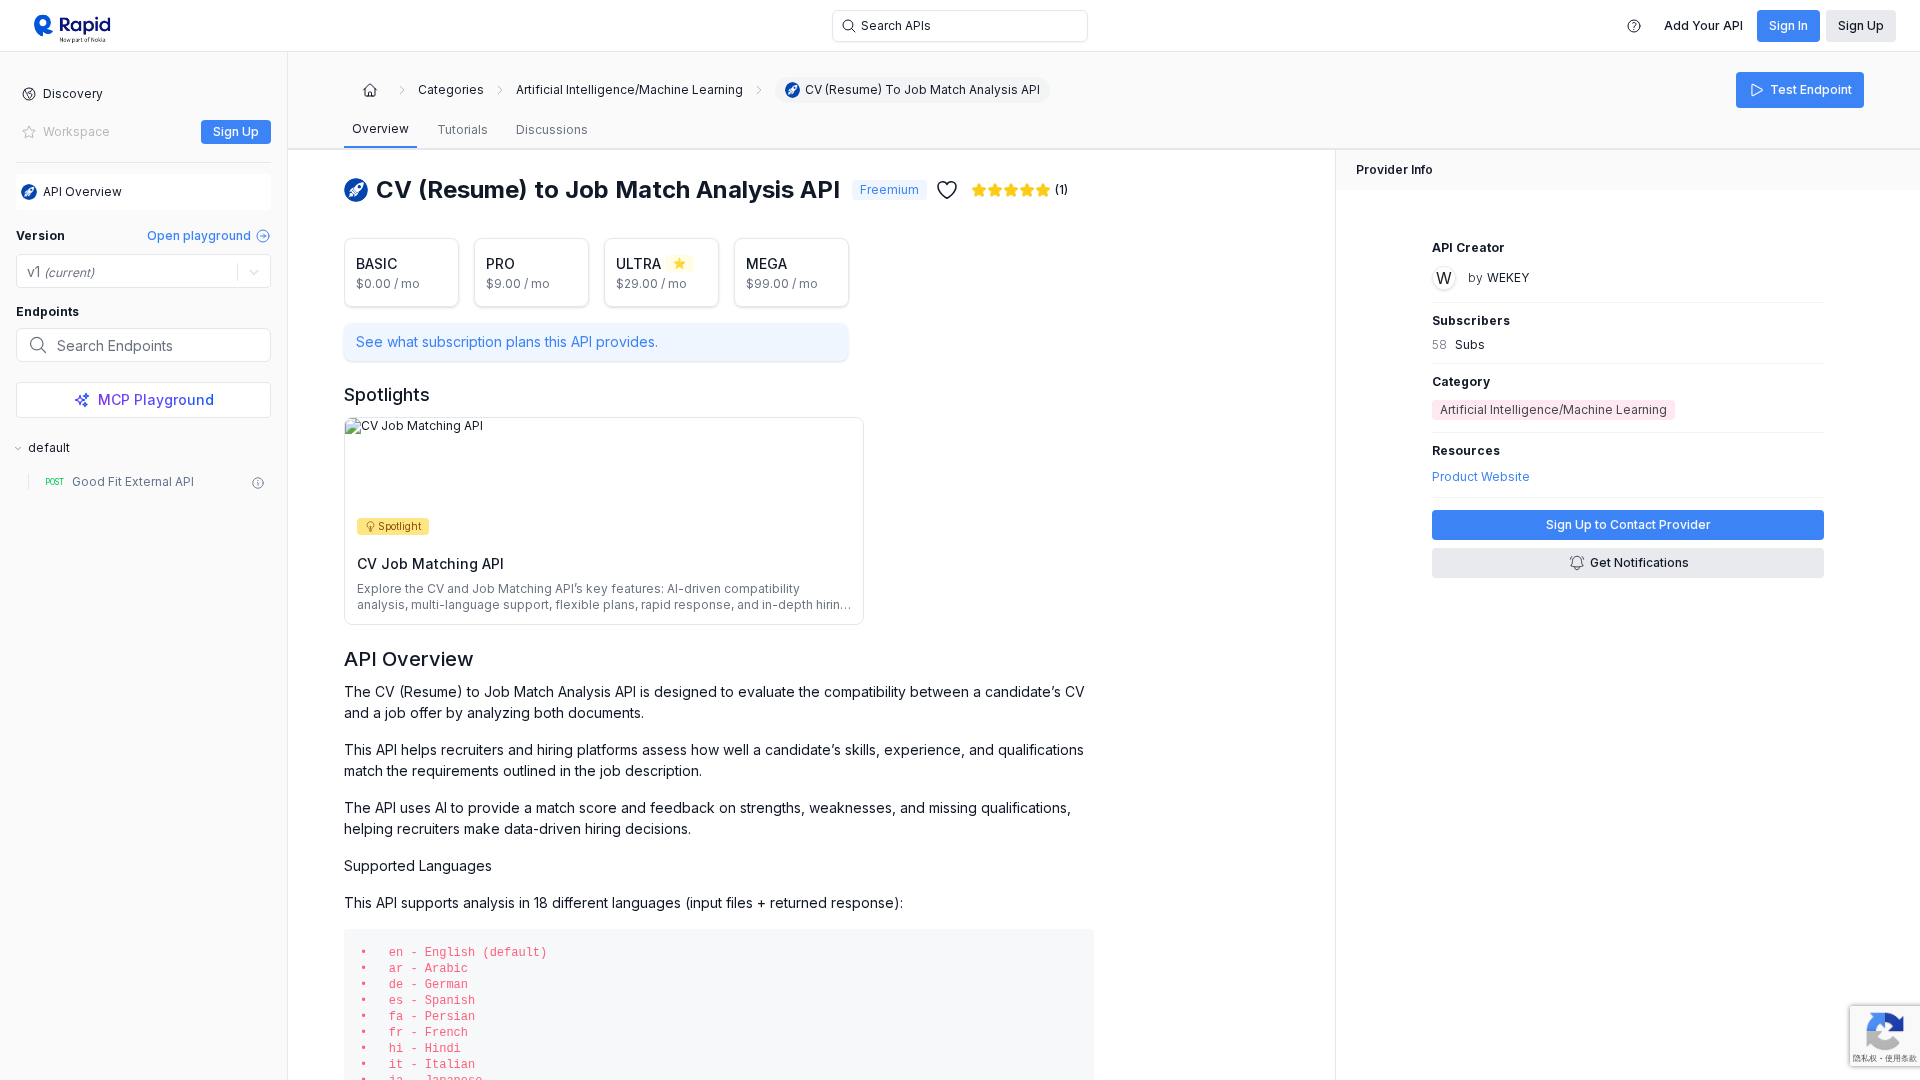Open the Product Website link

[1480, 477]
